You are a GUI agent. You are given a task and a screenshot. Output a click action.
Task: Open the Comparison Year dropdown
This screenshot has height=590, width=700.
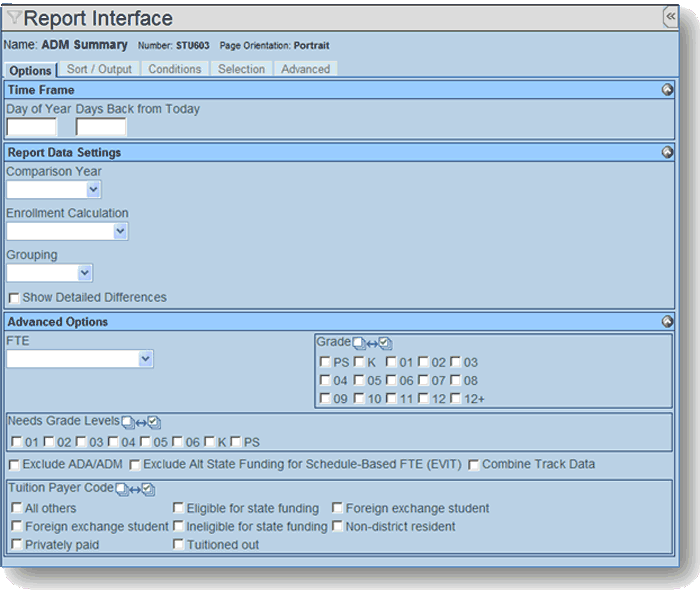(x=54, y=190)
